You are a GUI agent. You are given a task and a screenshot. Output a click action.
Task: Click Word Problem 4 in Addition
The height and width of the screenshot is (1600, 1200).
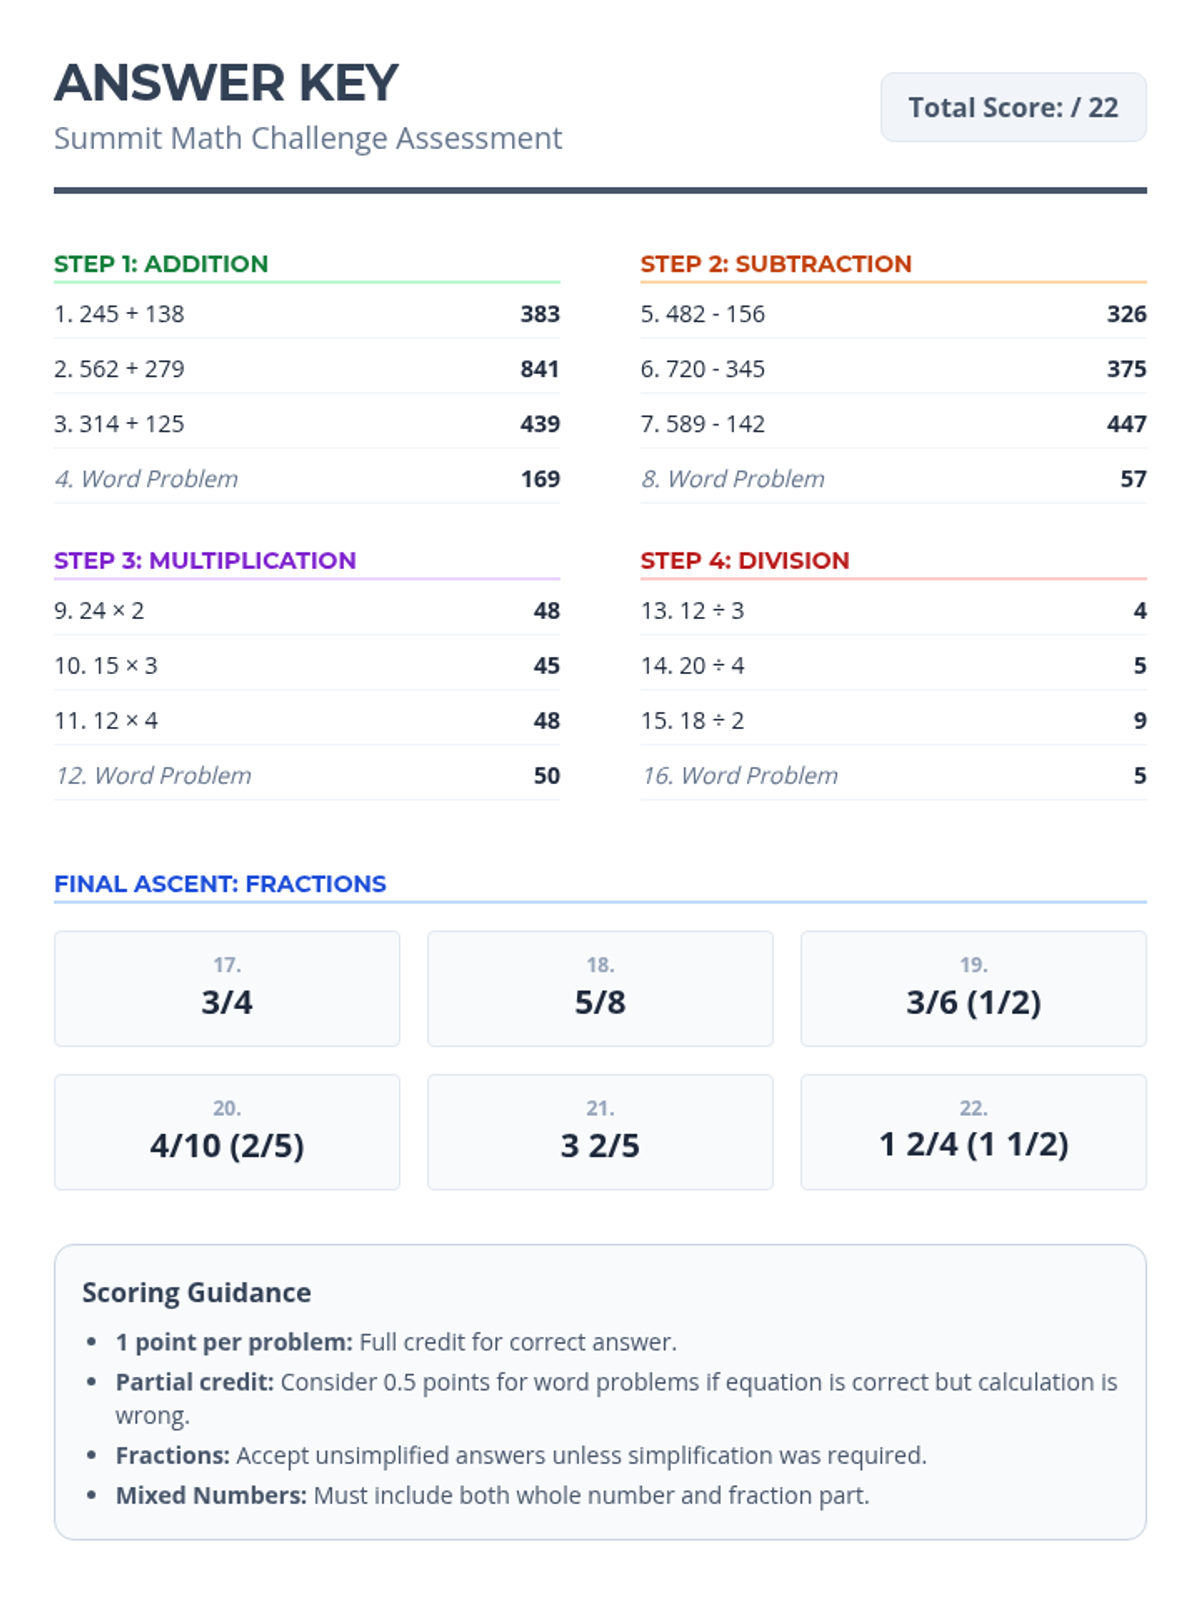(x=146, y=479)
